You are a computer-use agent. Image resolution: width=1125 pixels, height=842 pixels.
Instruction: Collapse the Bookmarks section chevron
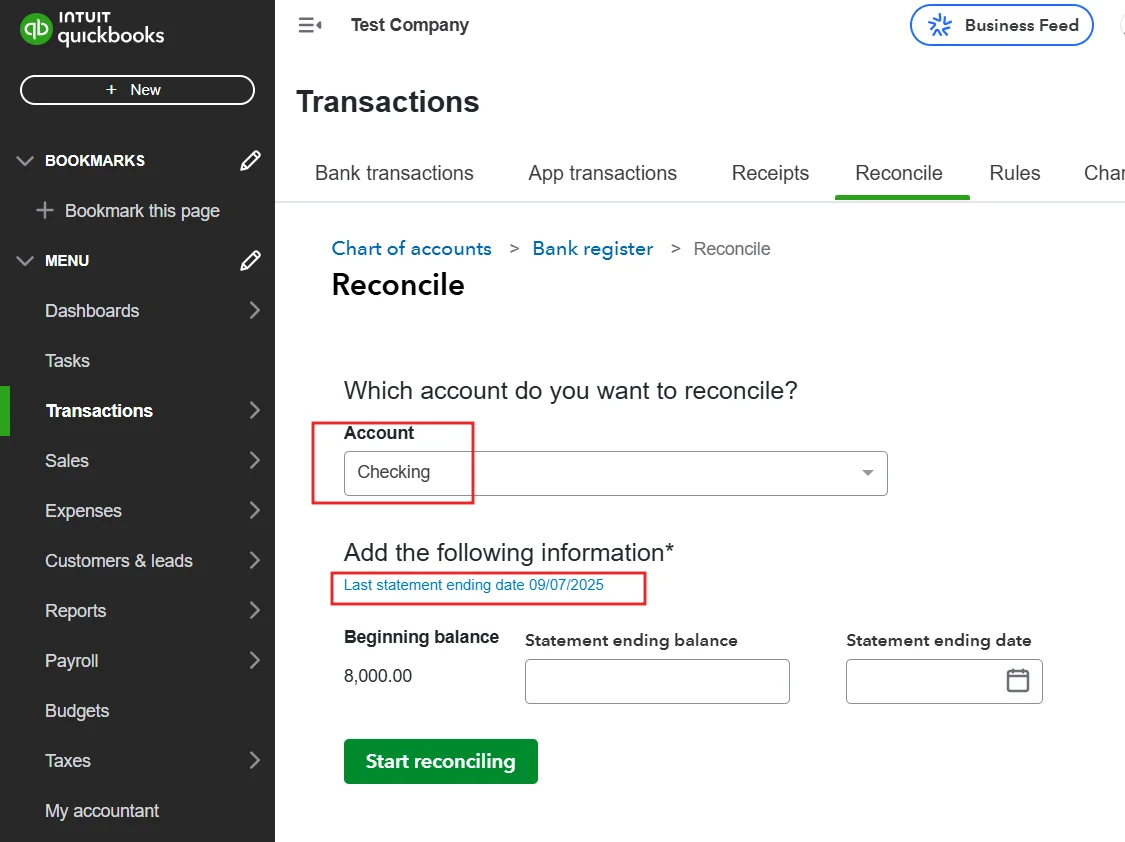25,160
